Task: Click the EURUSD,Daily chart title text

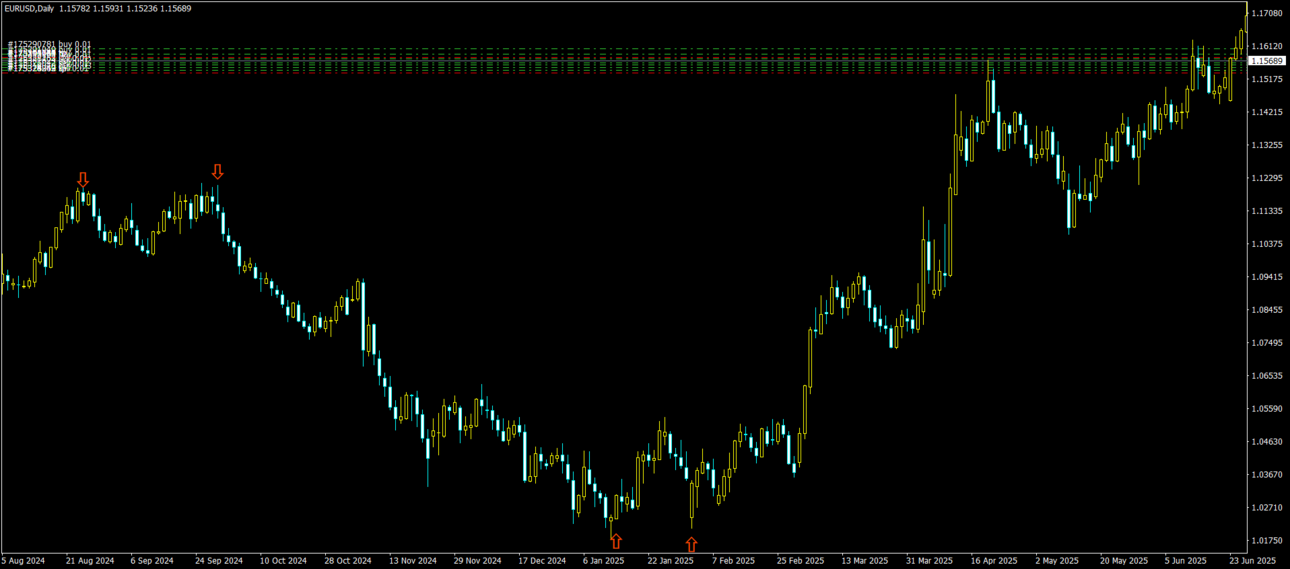Action: click(29, 8)
